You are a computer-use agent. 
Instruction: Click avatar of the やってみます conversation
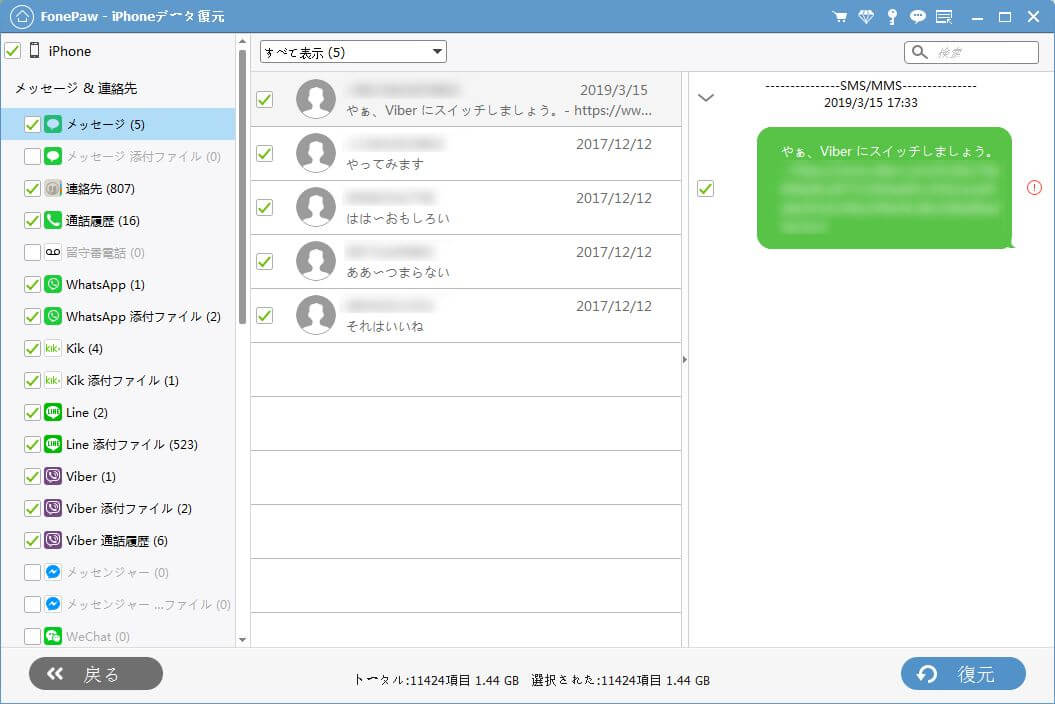[x=316, y=153]
